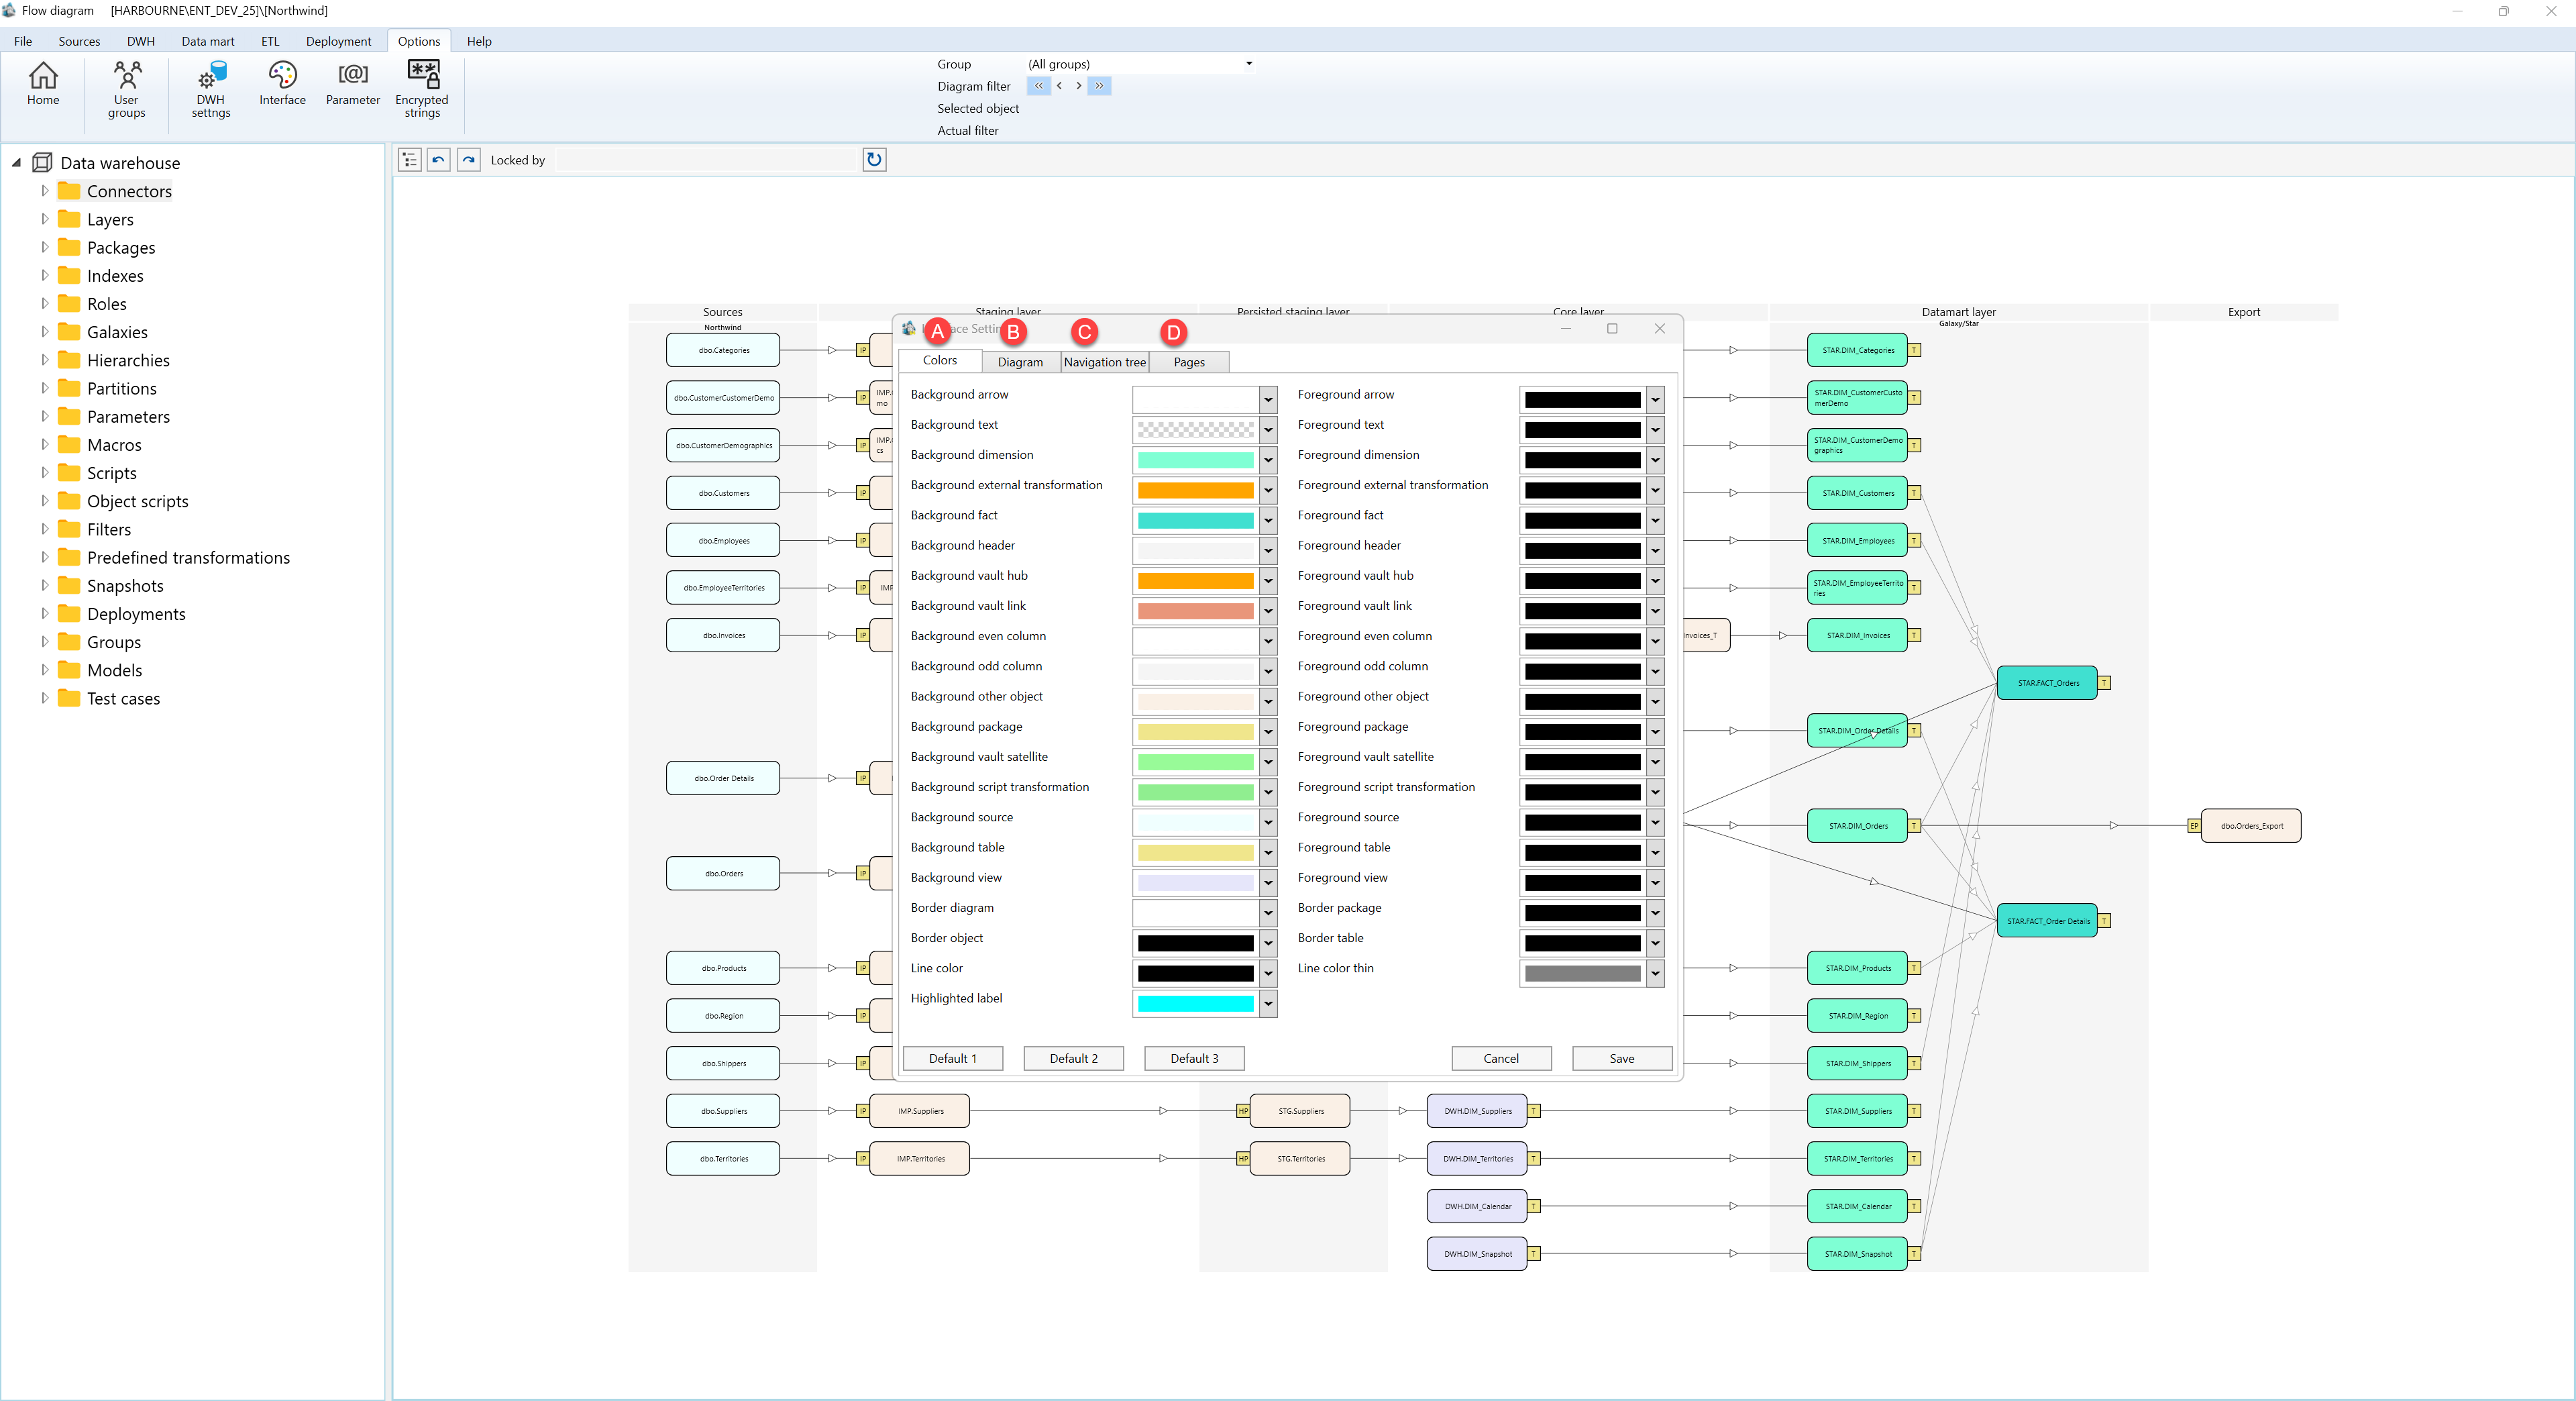Click the T icon next to STAR.FACT_Orders
The width and height of the screenshot is (2576, 1401).
[x=2105, y=683]
